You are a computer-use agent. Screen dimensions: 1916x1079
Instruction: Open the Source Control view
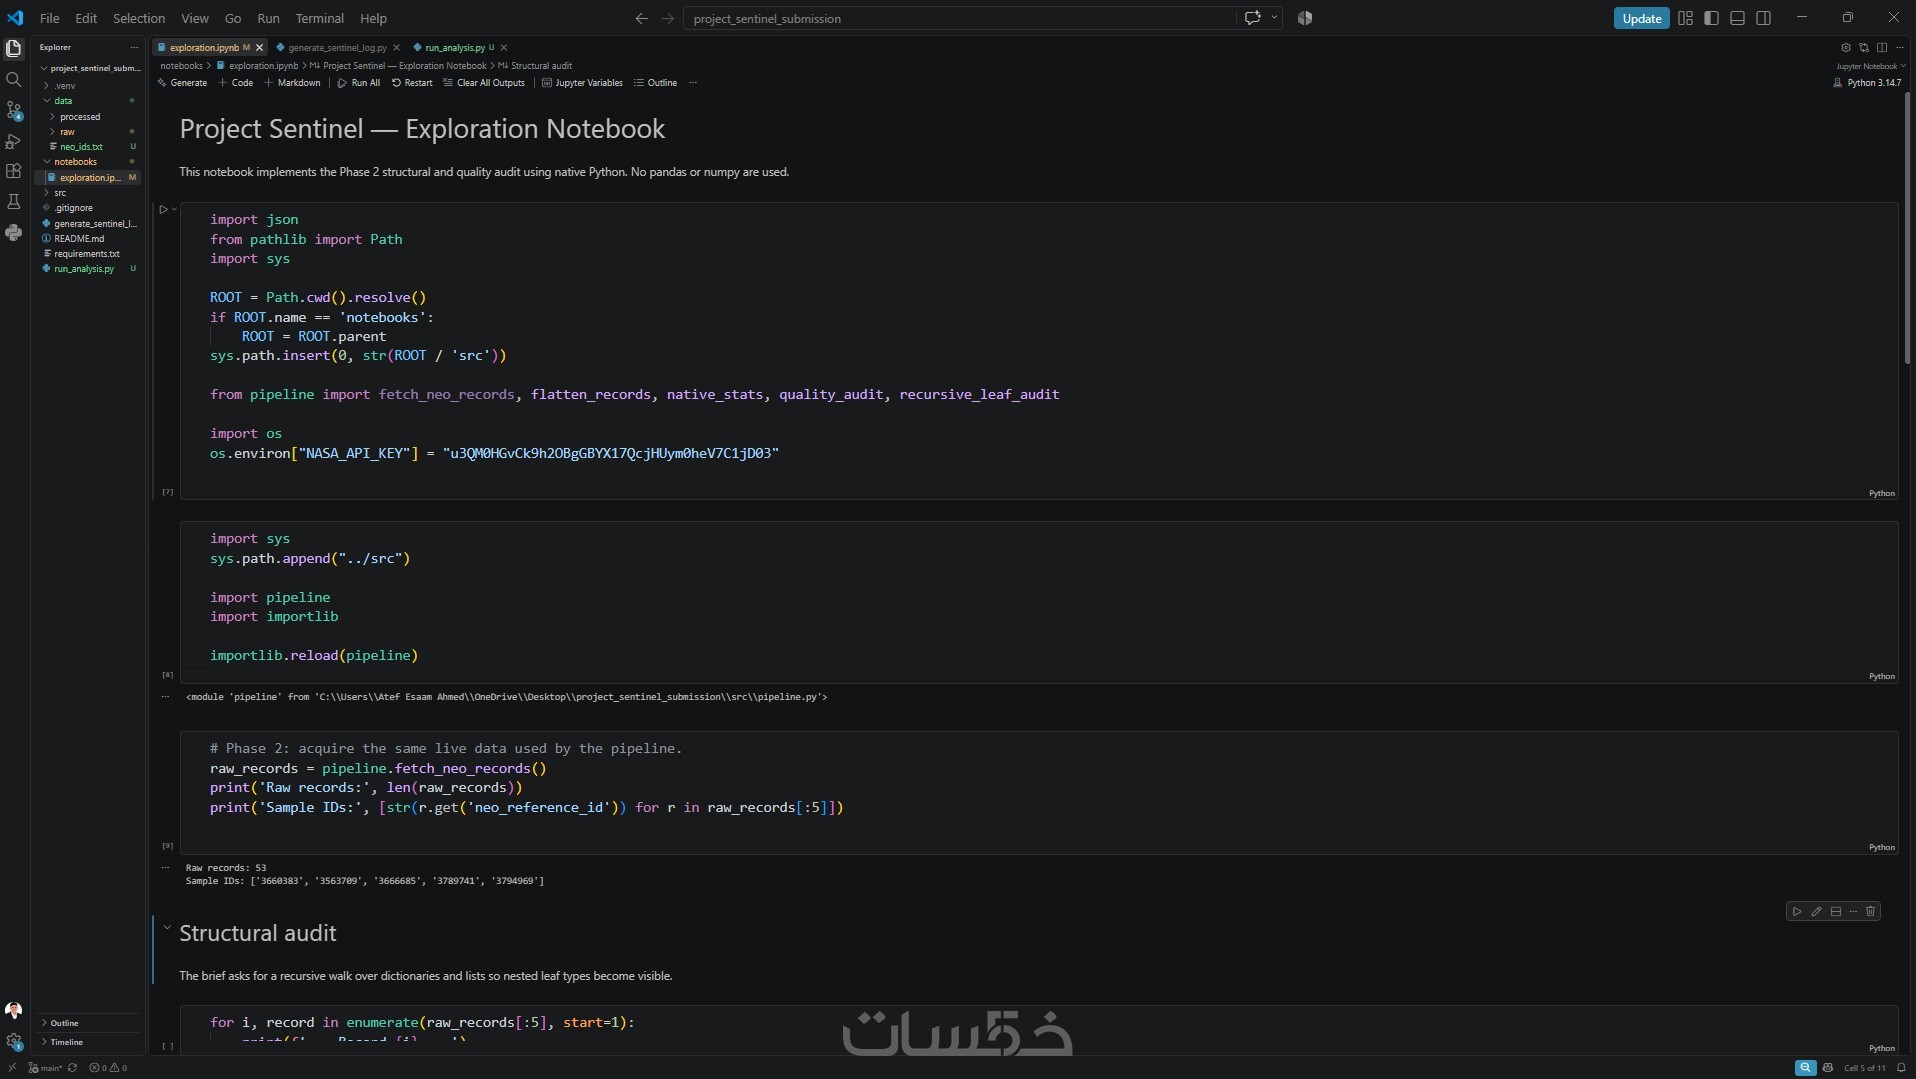click(x=14, y=110)
